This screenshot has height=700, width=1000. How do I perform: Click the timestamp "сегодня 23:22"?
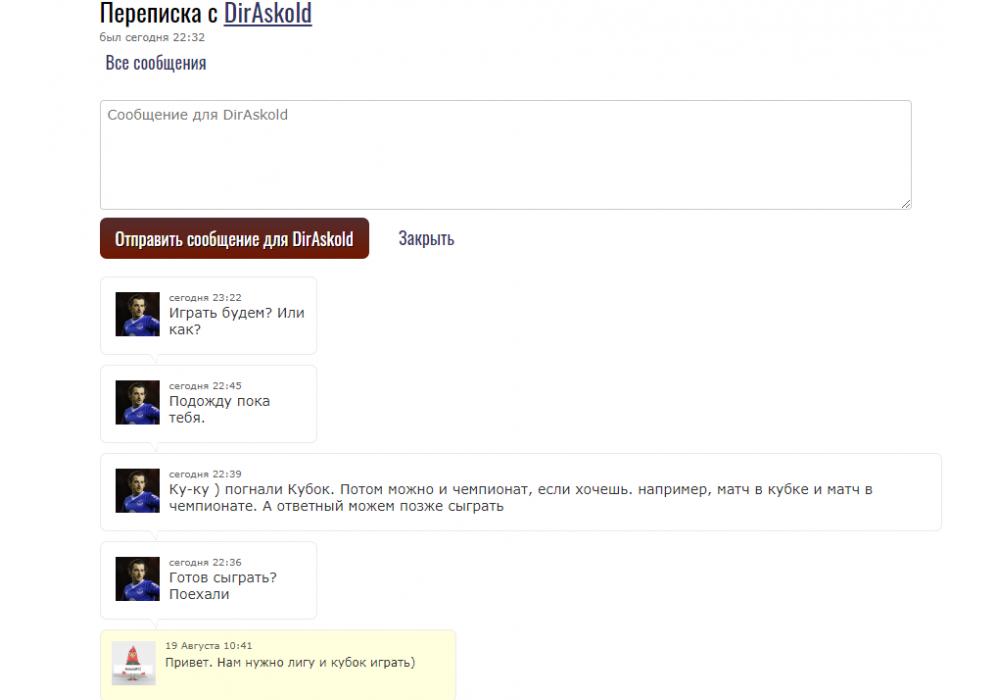205,298
